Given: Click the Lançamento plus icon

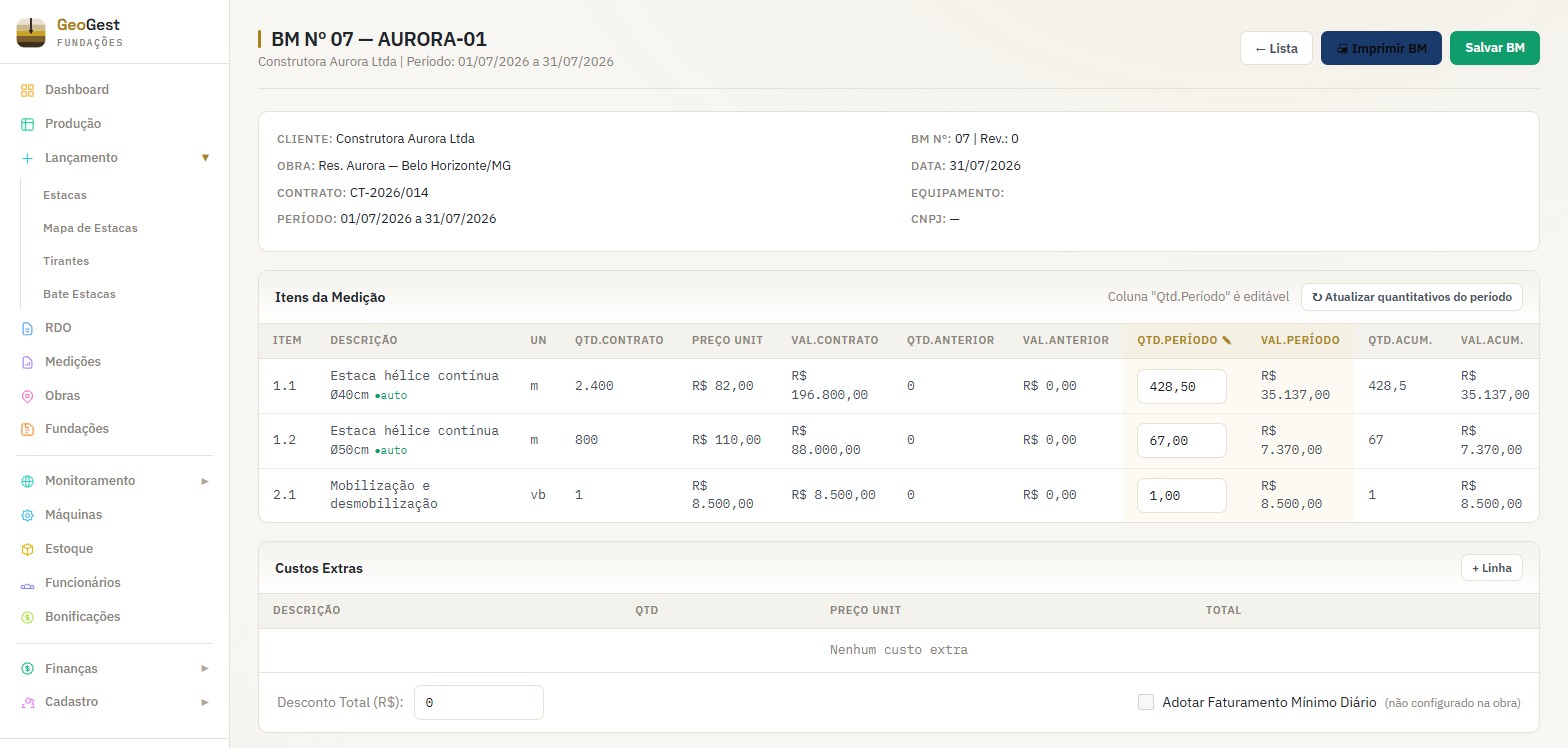Looking at the screenshot, I should 27,158.
